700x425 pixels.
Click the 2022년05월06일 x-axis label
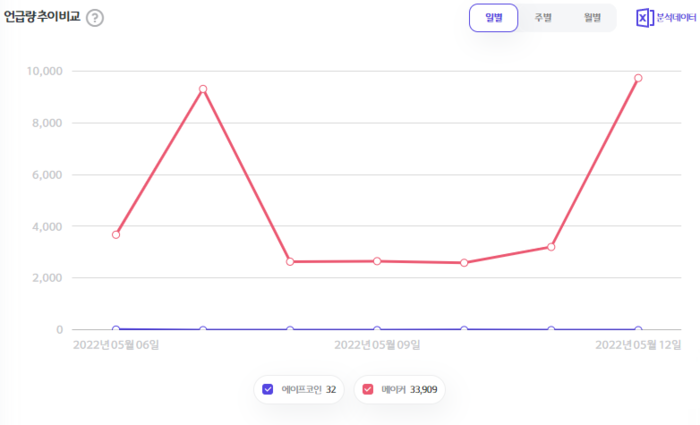116,345
